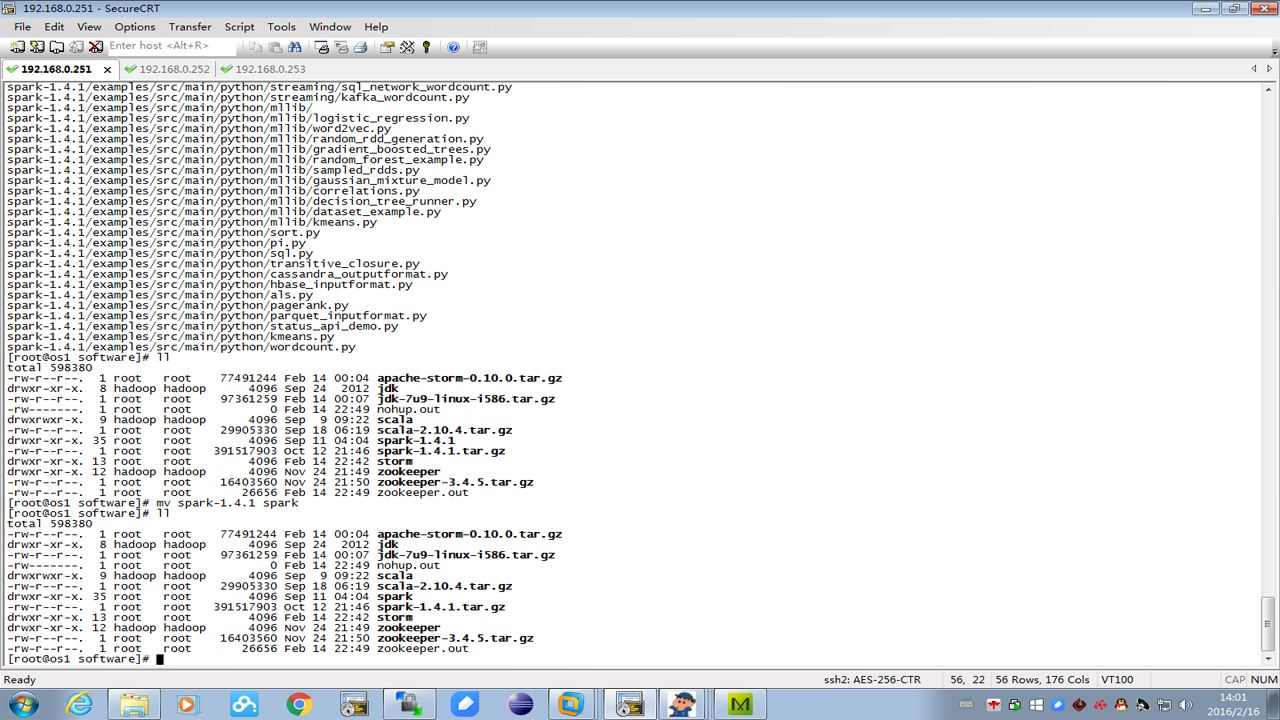Switch to the 192.168.0.253 session tab
The image size is (1280, 720).
(262, 69)
